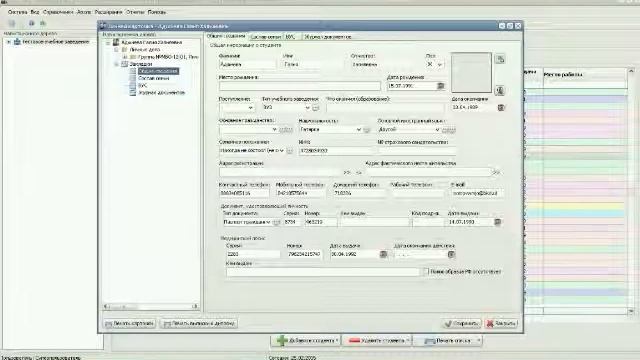Open the Национальность dropdown showing Татарка
640x360 pixels.
point(358,129)
